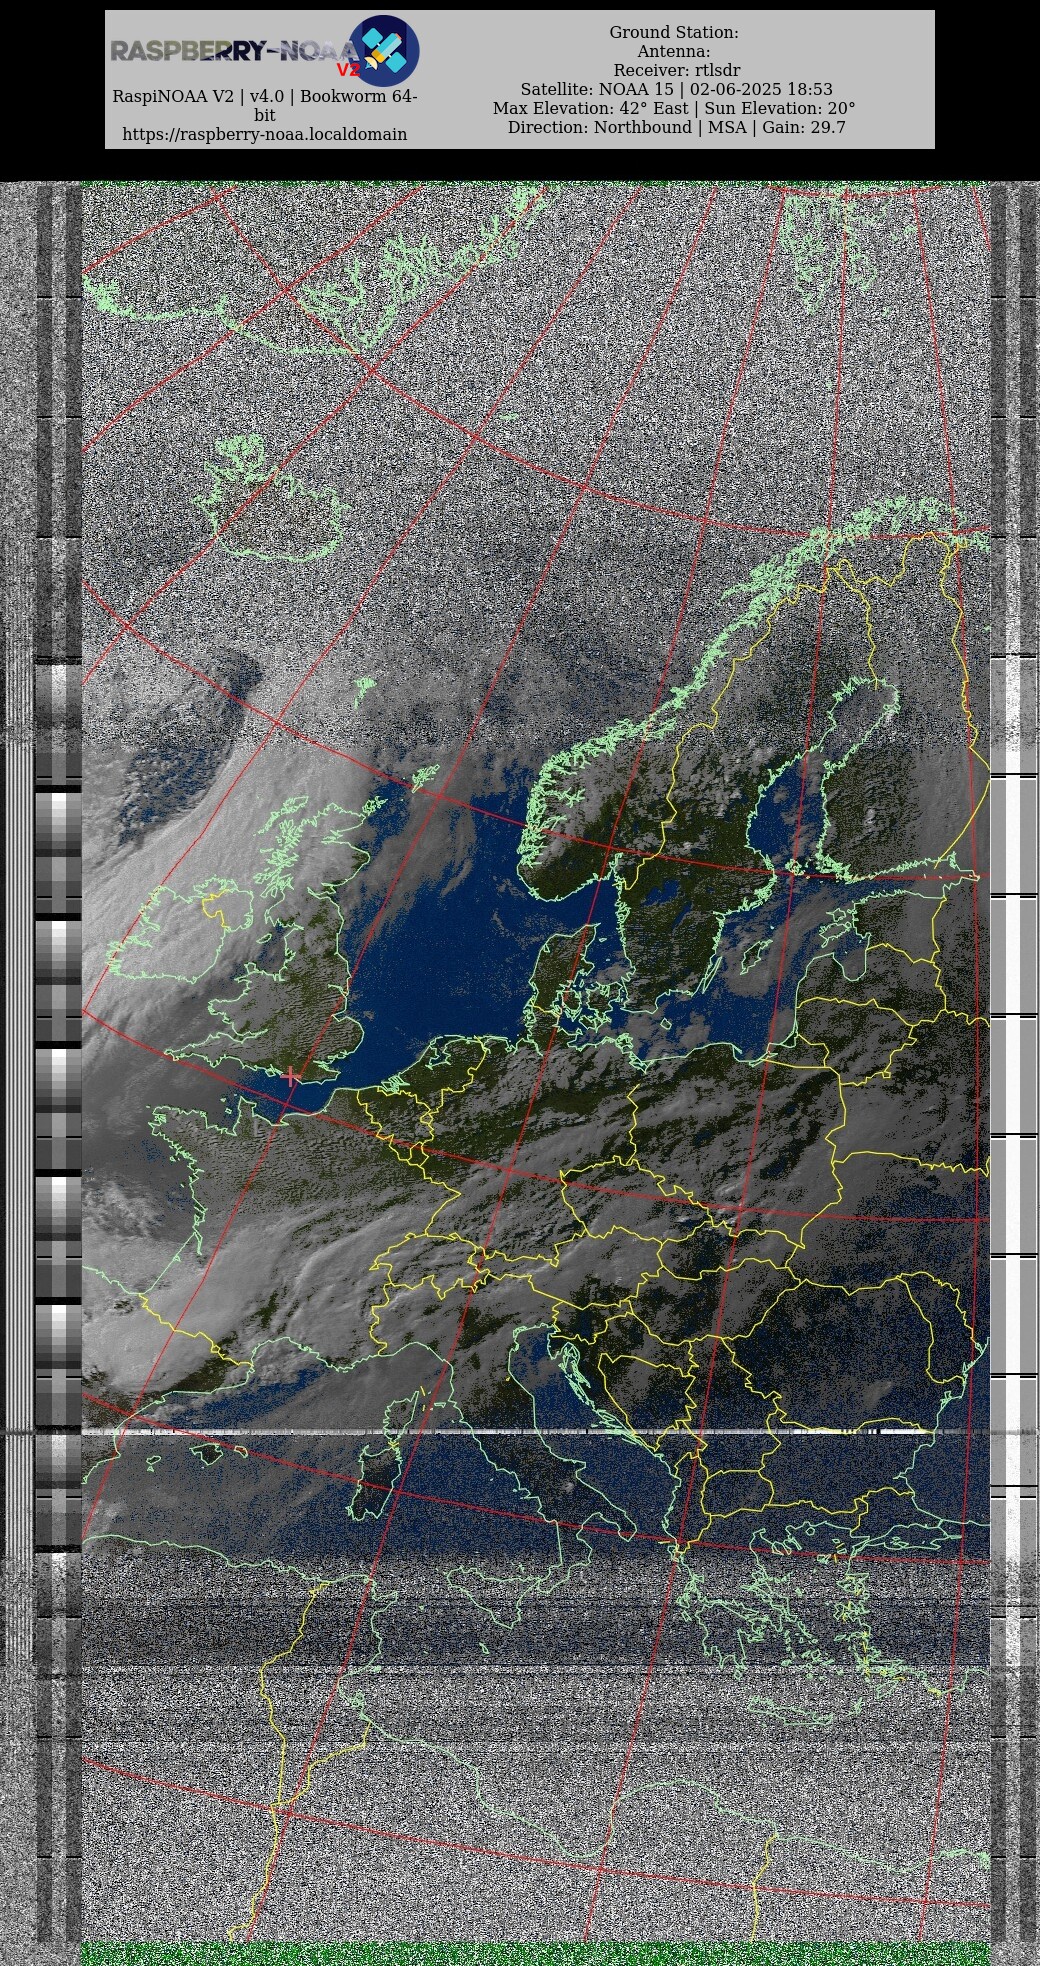Click the 'Antenna:' label

674,51
